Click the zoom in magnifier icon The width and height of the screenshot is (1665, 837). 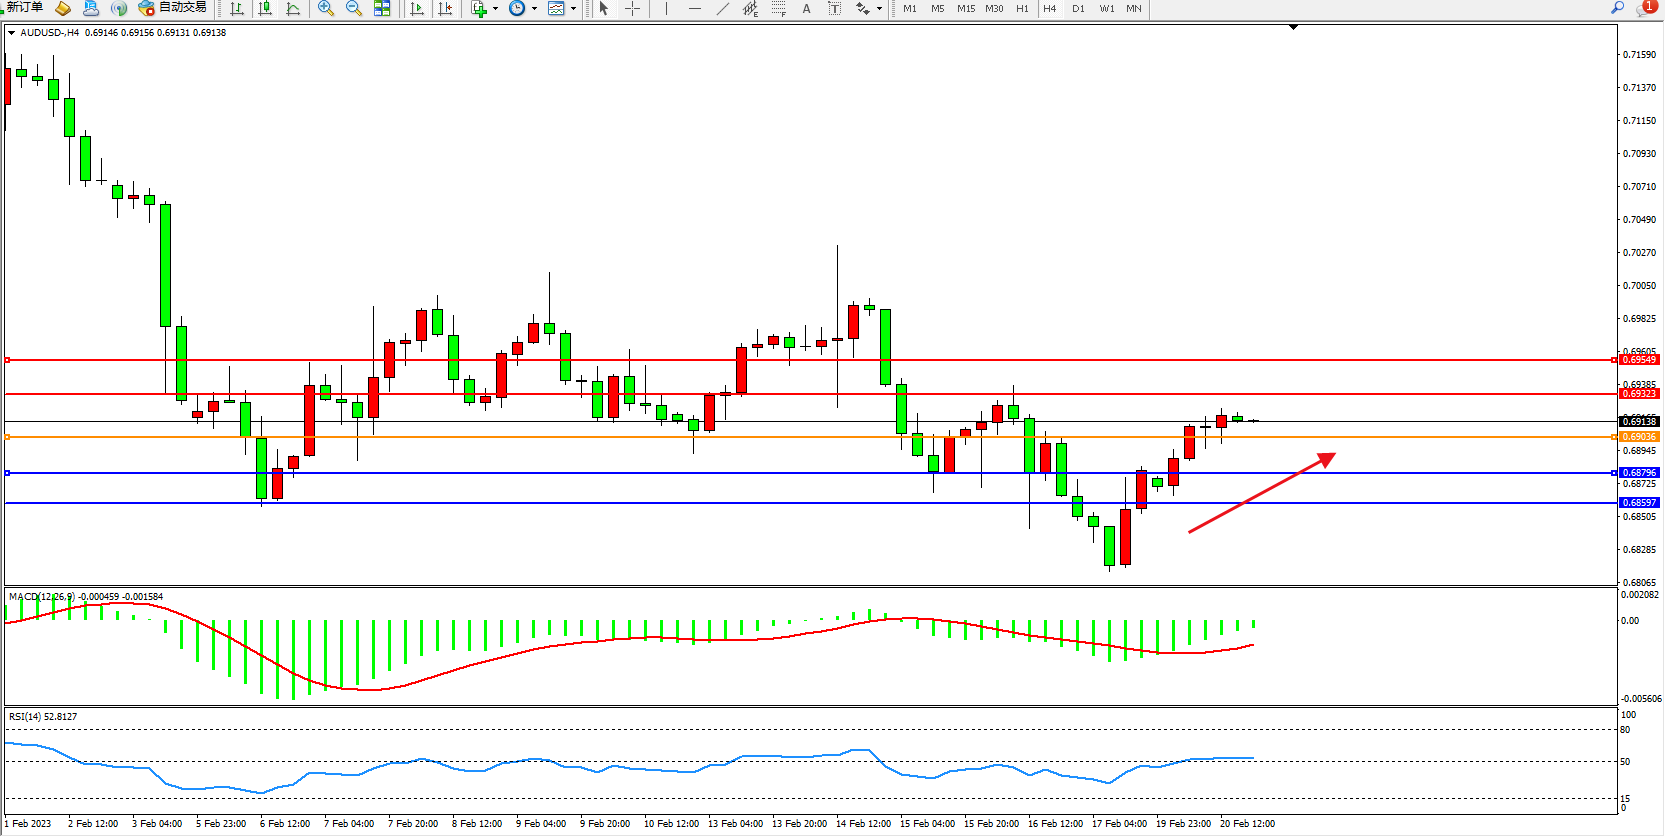tap(325, 9)
